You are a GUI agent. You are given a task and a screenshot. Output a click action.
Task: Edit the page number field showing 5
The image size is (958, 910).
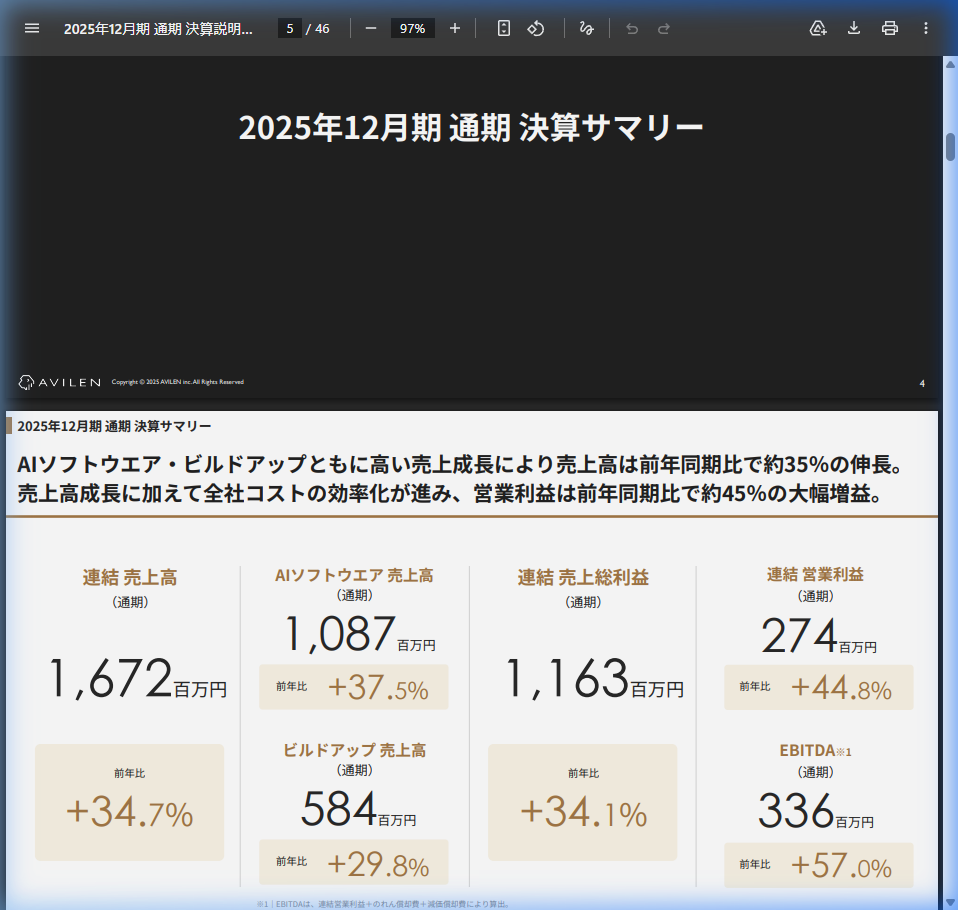point(290,28)
